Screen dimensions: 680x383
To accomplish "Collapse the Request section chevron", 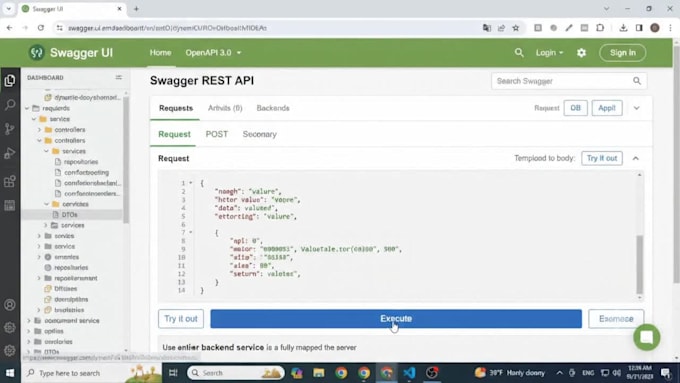I will [635, 158].
